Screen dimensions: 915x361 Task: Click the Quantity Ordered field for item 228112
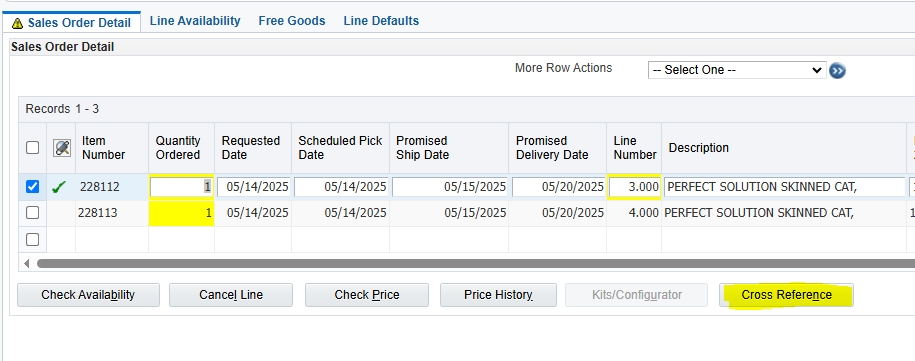181,187
